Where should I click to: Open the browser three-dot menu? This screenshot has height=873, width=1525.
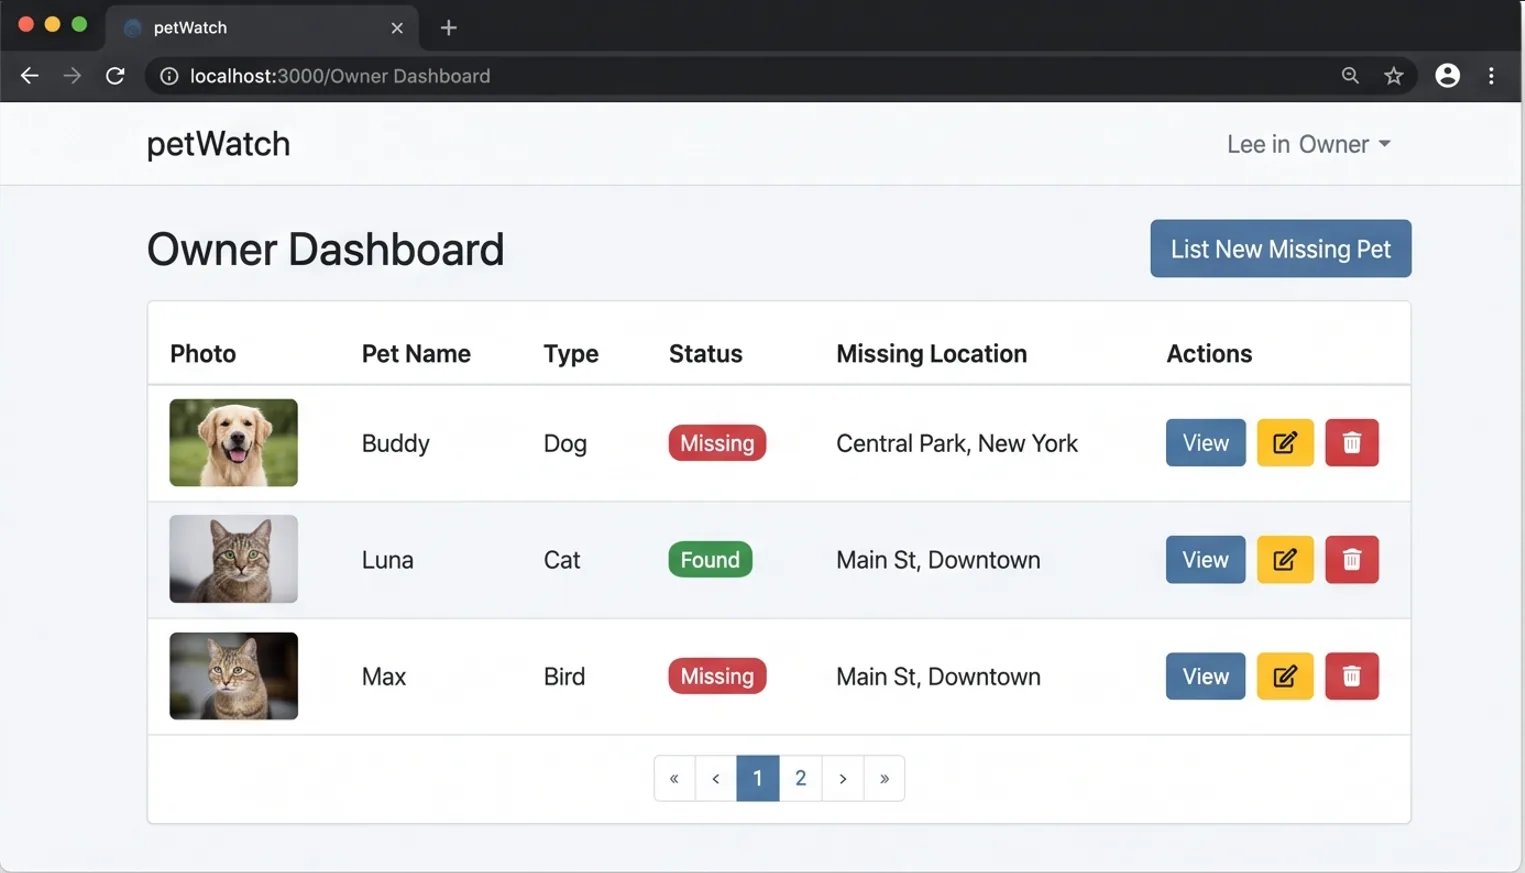point(1491,76)
